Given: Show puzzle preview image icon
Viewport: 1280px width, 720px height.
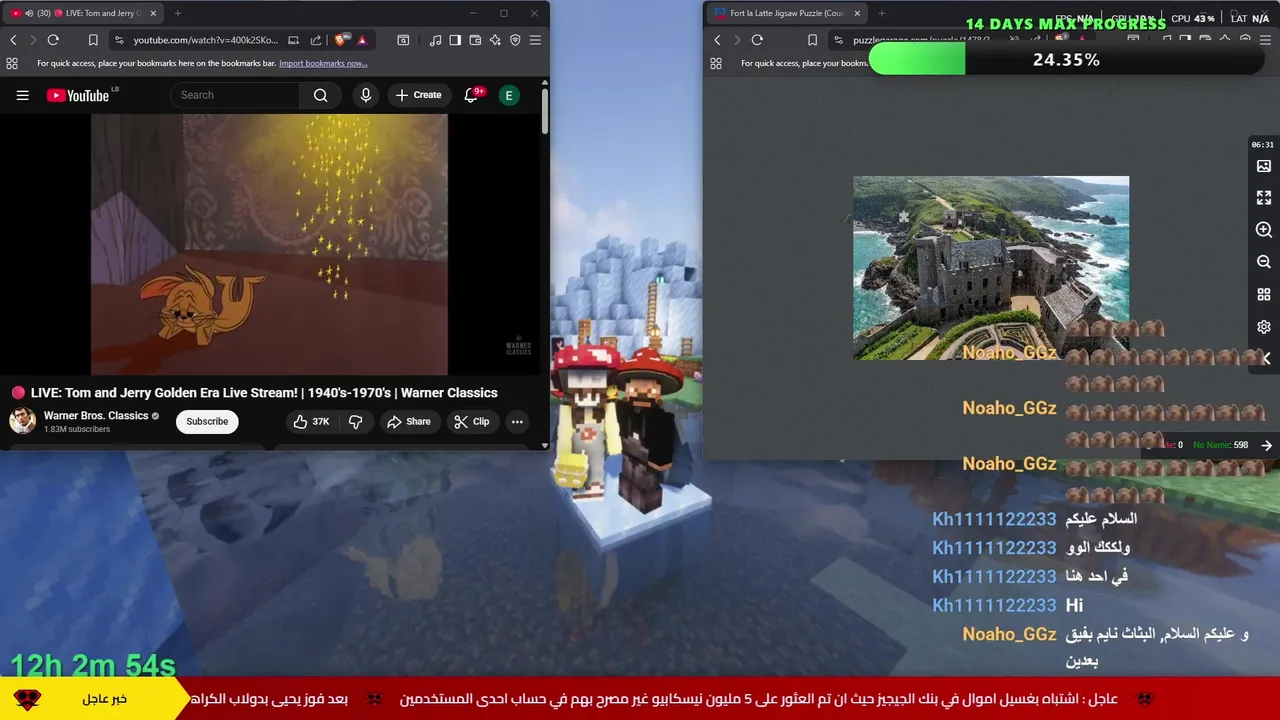Looking at the screenshot, I should pyautogui.click(x=1264, y=166).
